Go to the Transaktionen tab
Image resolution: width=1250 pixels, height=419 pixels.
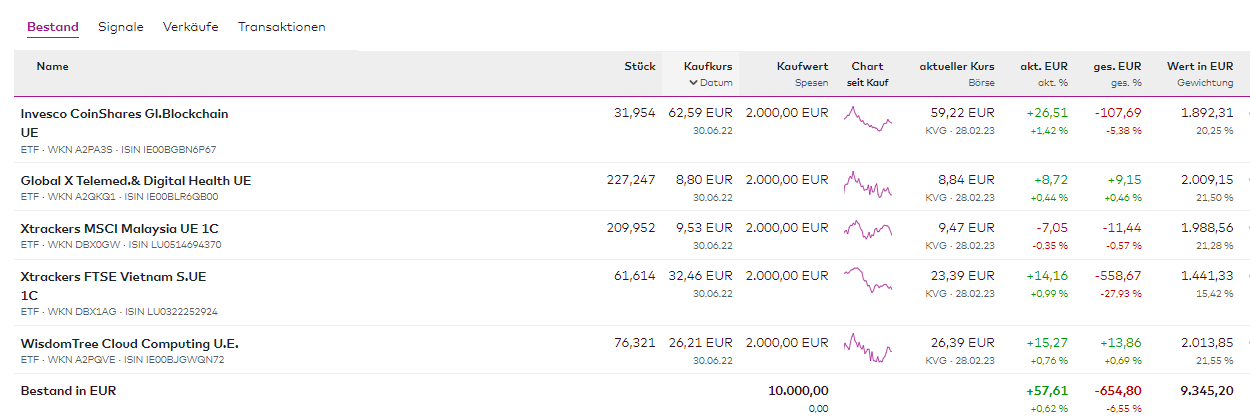point(281,27)
